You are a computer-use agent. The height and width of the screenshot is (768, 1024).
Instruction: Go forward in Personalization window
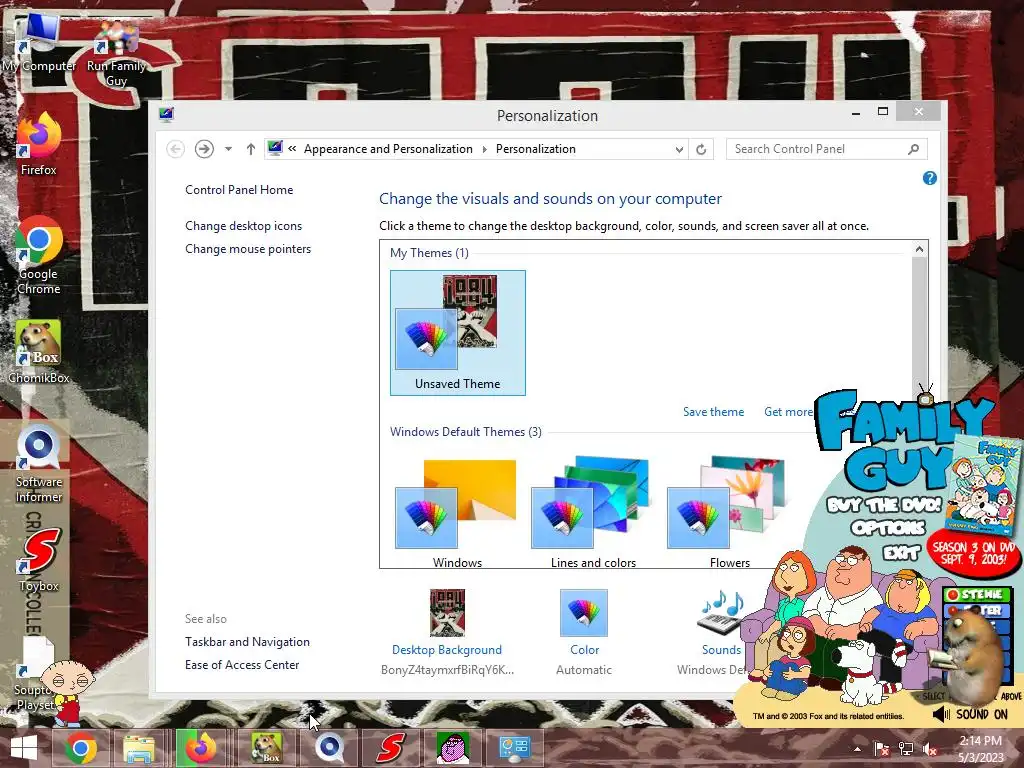pos(204,149)
